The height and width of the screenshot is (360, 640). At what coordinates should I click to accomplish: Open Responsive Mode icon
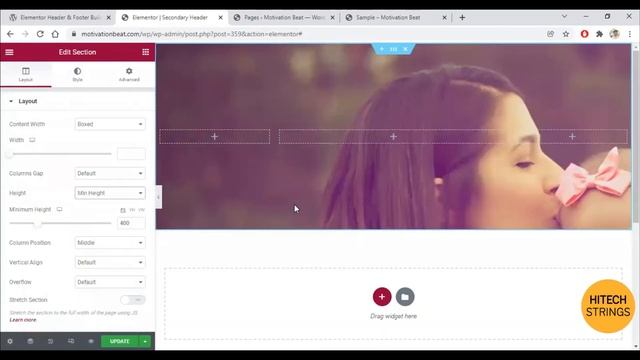pos(71,341)
